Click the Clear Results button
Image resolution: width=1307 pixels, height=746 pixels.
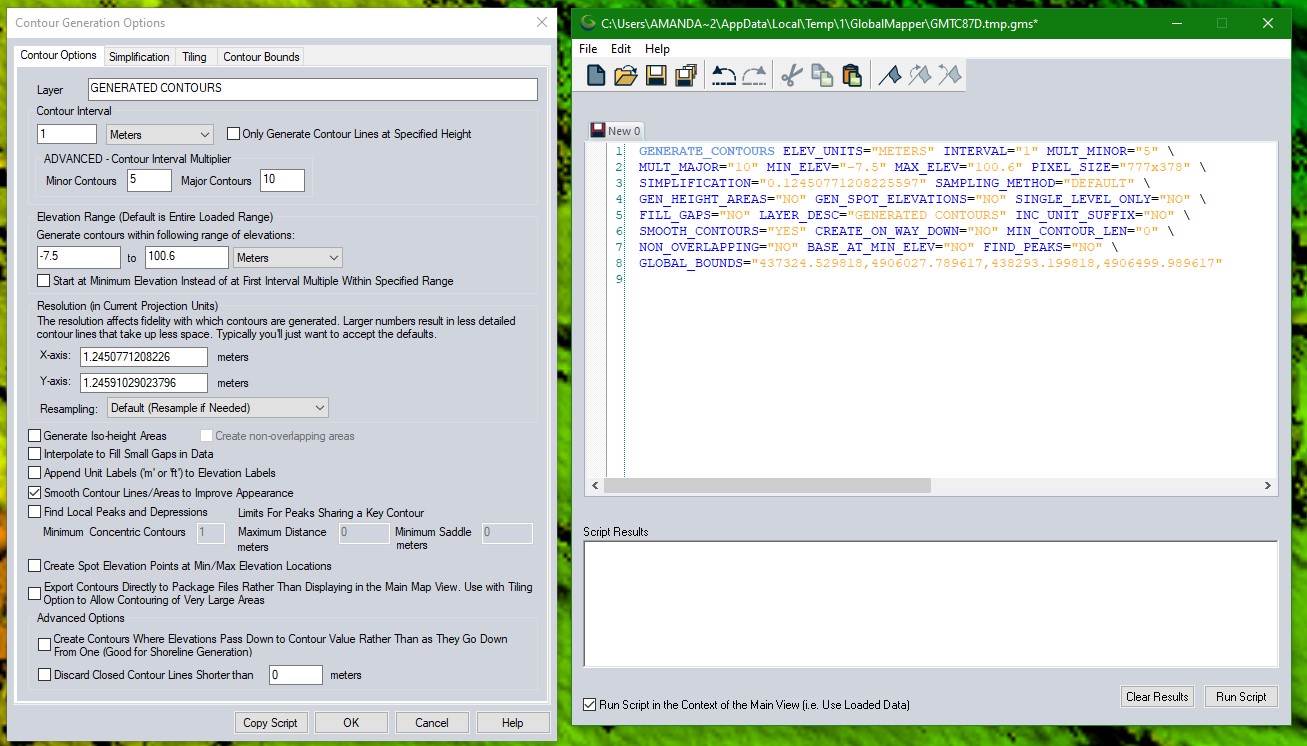point(1157,697)
